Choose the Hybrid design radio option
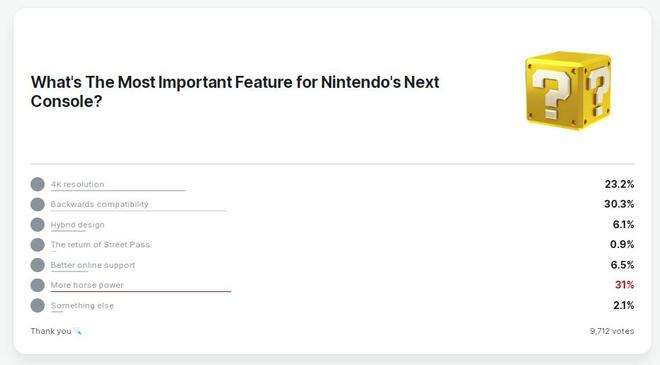Screen dimensions: 660x365 37,224
